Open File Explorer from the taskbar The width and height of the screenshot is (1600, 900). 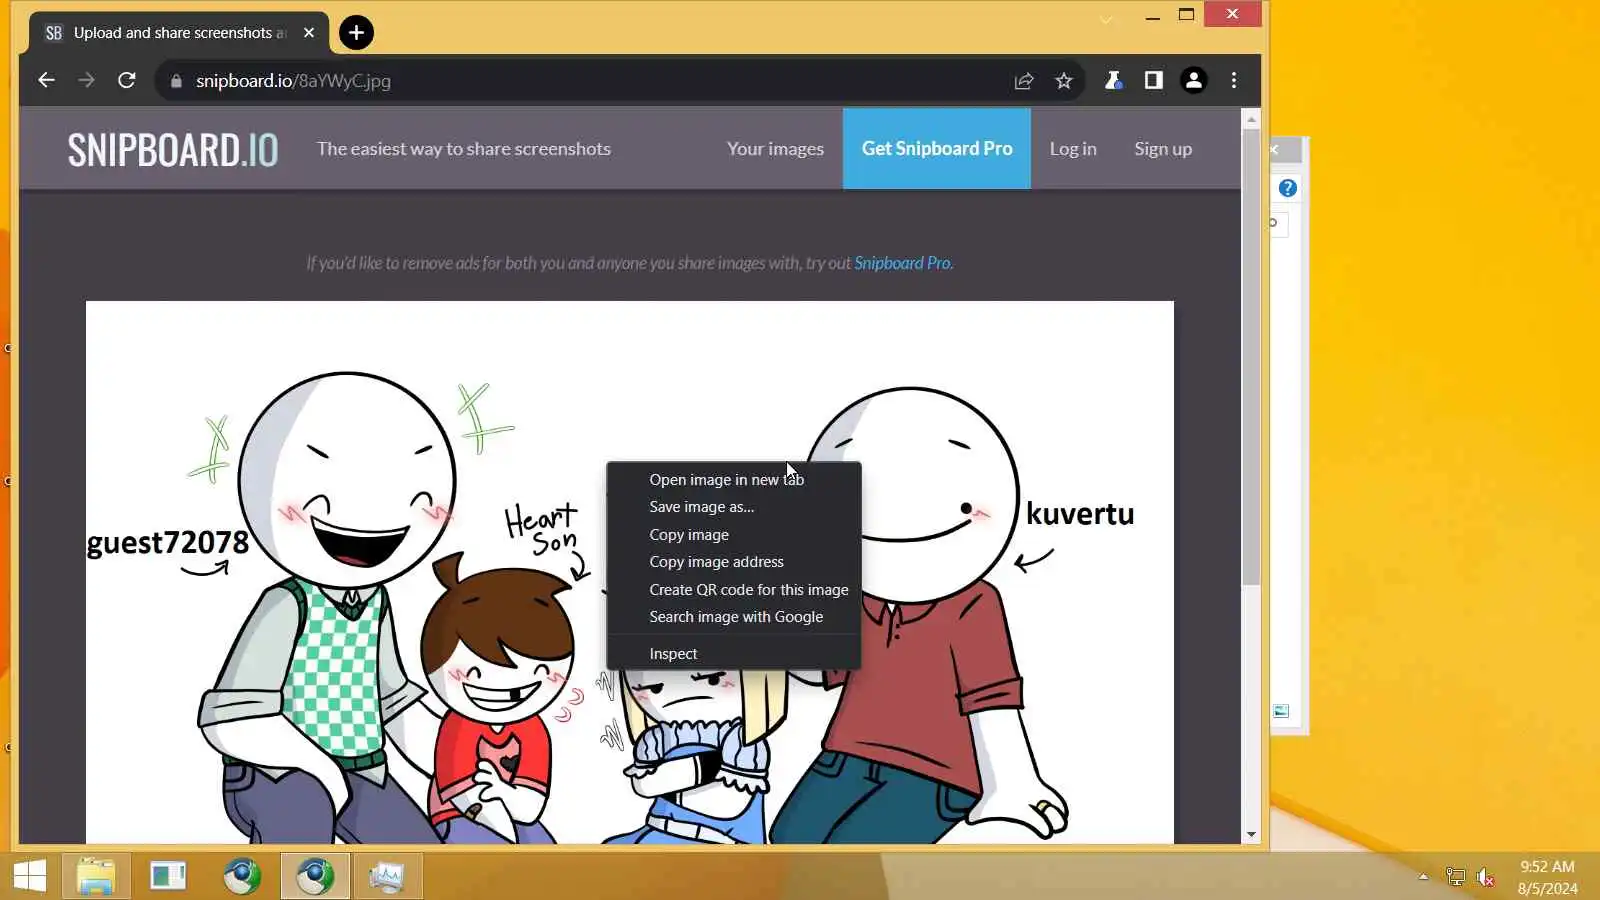tap(96, 877)
